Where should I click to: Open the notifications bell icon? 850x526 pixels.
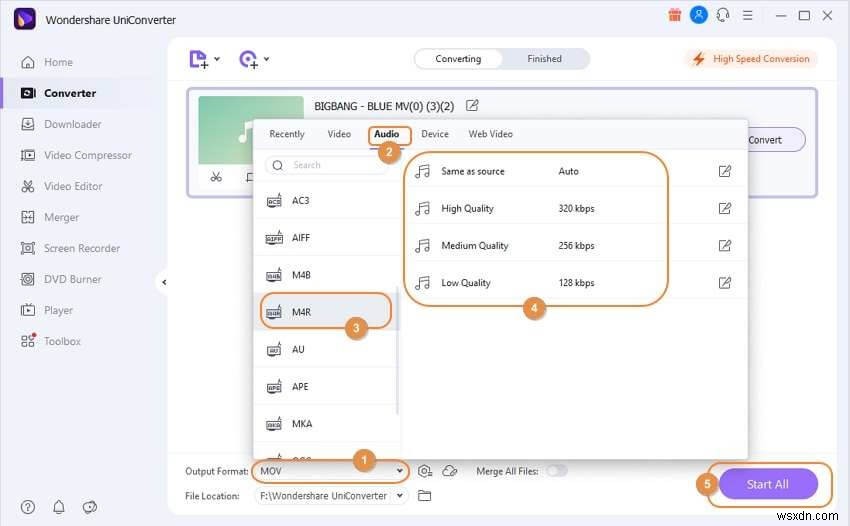tap(59, 507)
